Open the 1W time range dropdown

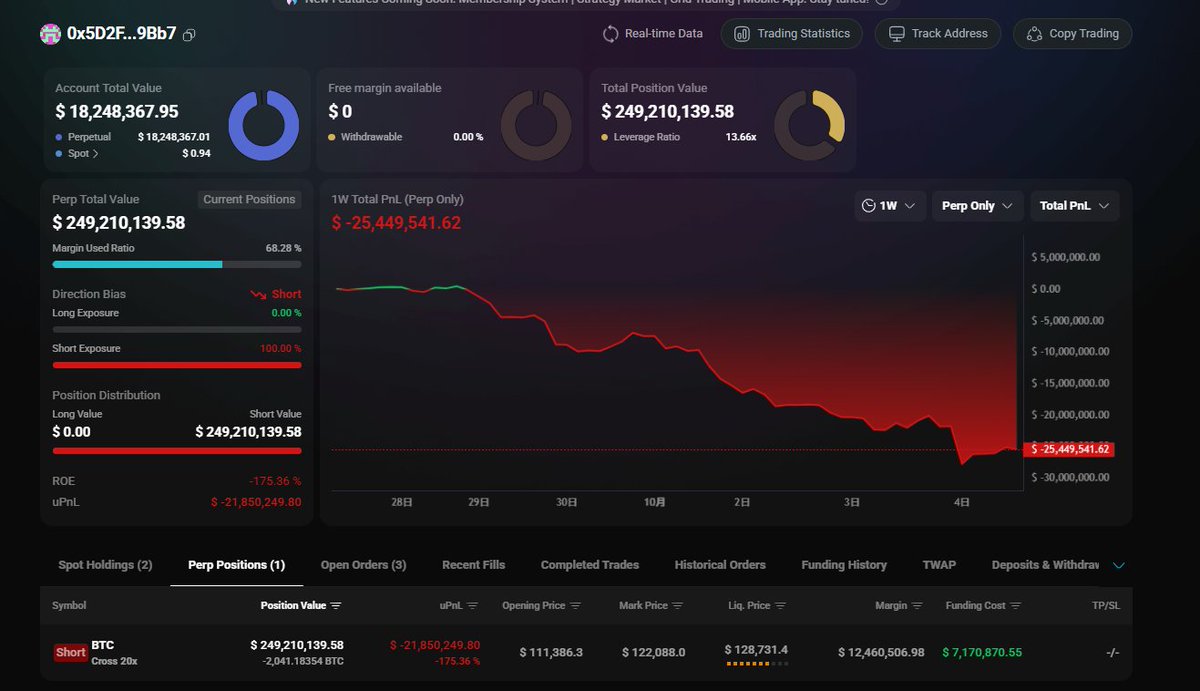click(889, 206)
